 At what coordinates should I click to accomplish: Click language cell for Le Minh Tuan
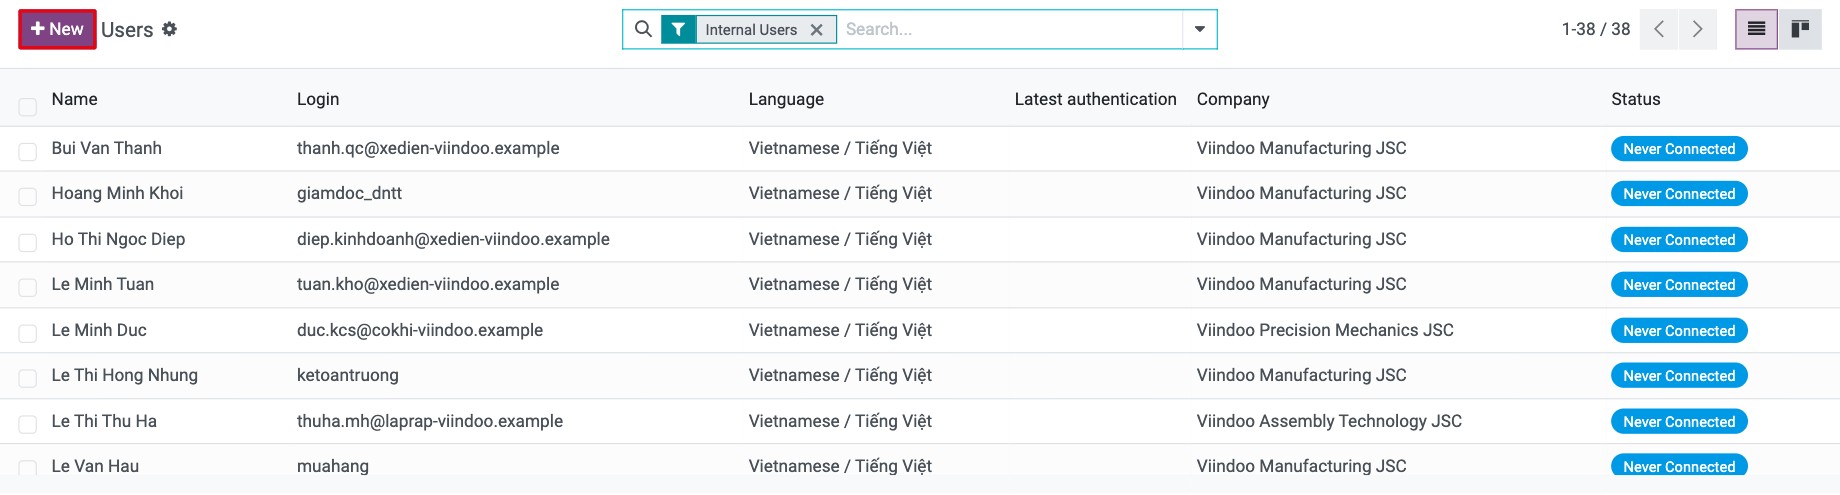click(x=840, y=284)
